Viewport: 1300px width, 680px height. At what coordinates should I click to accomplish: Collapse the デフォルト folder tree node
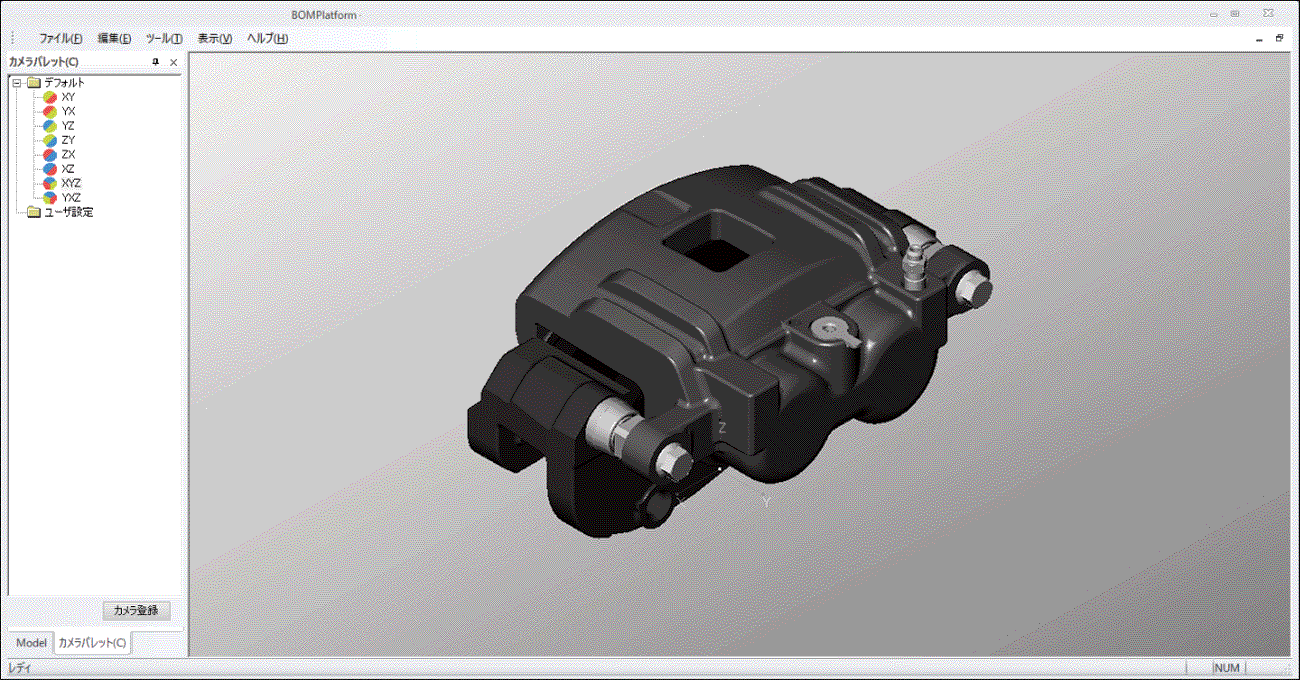click(17, 83)
